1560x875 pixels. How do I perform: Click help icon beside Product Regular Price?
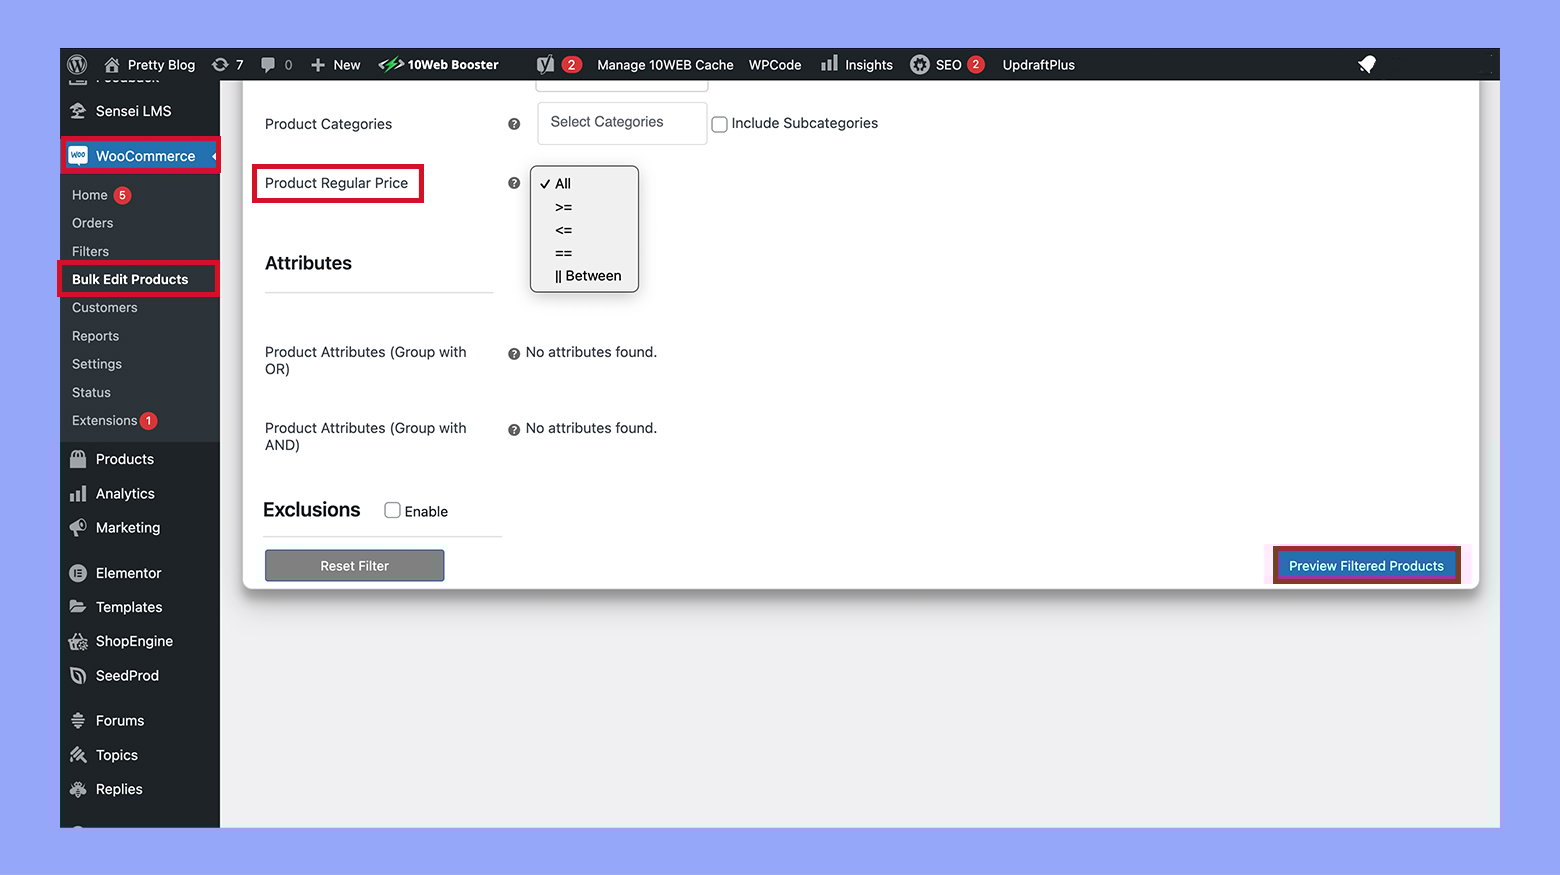tap(514, 183)
